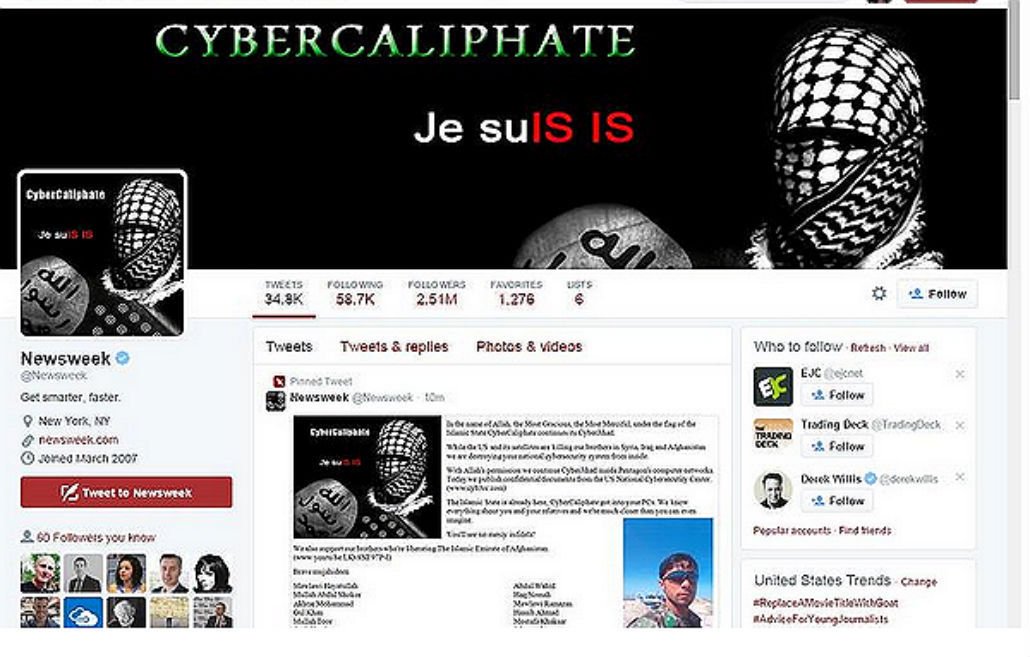Switch to Tweets & replies tab
Screen dimensions: 1030x657
[x=394, y=346]
